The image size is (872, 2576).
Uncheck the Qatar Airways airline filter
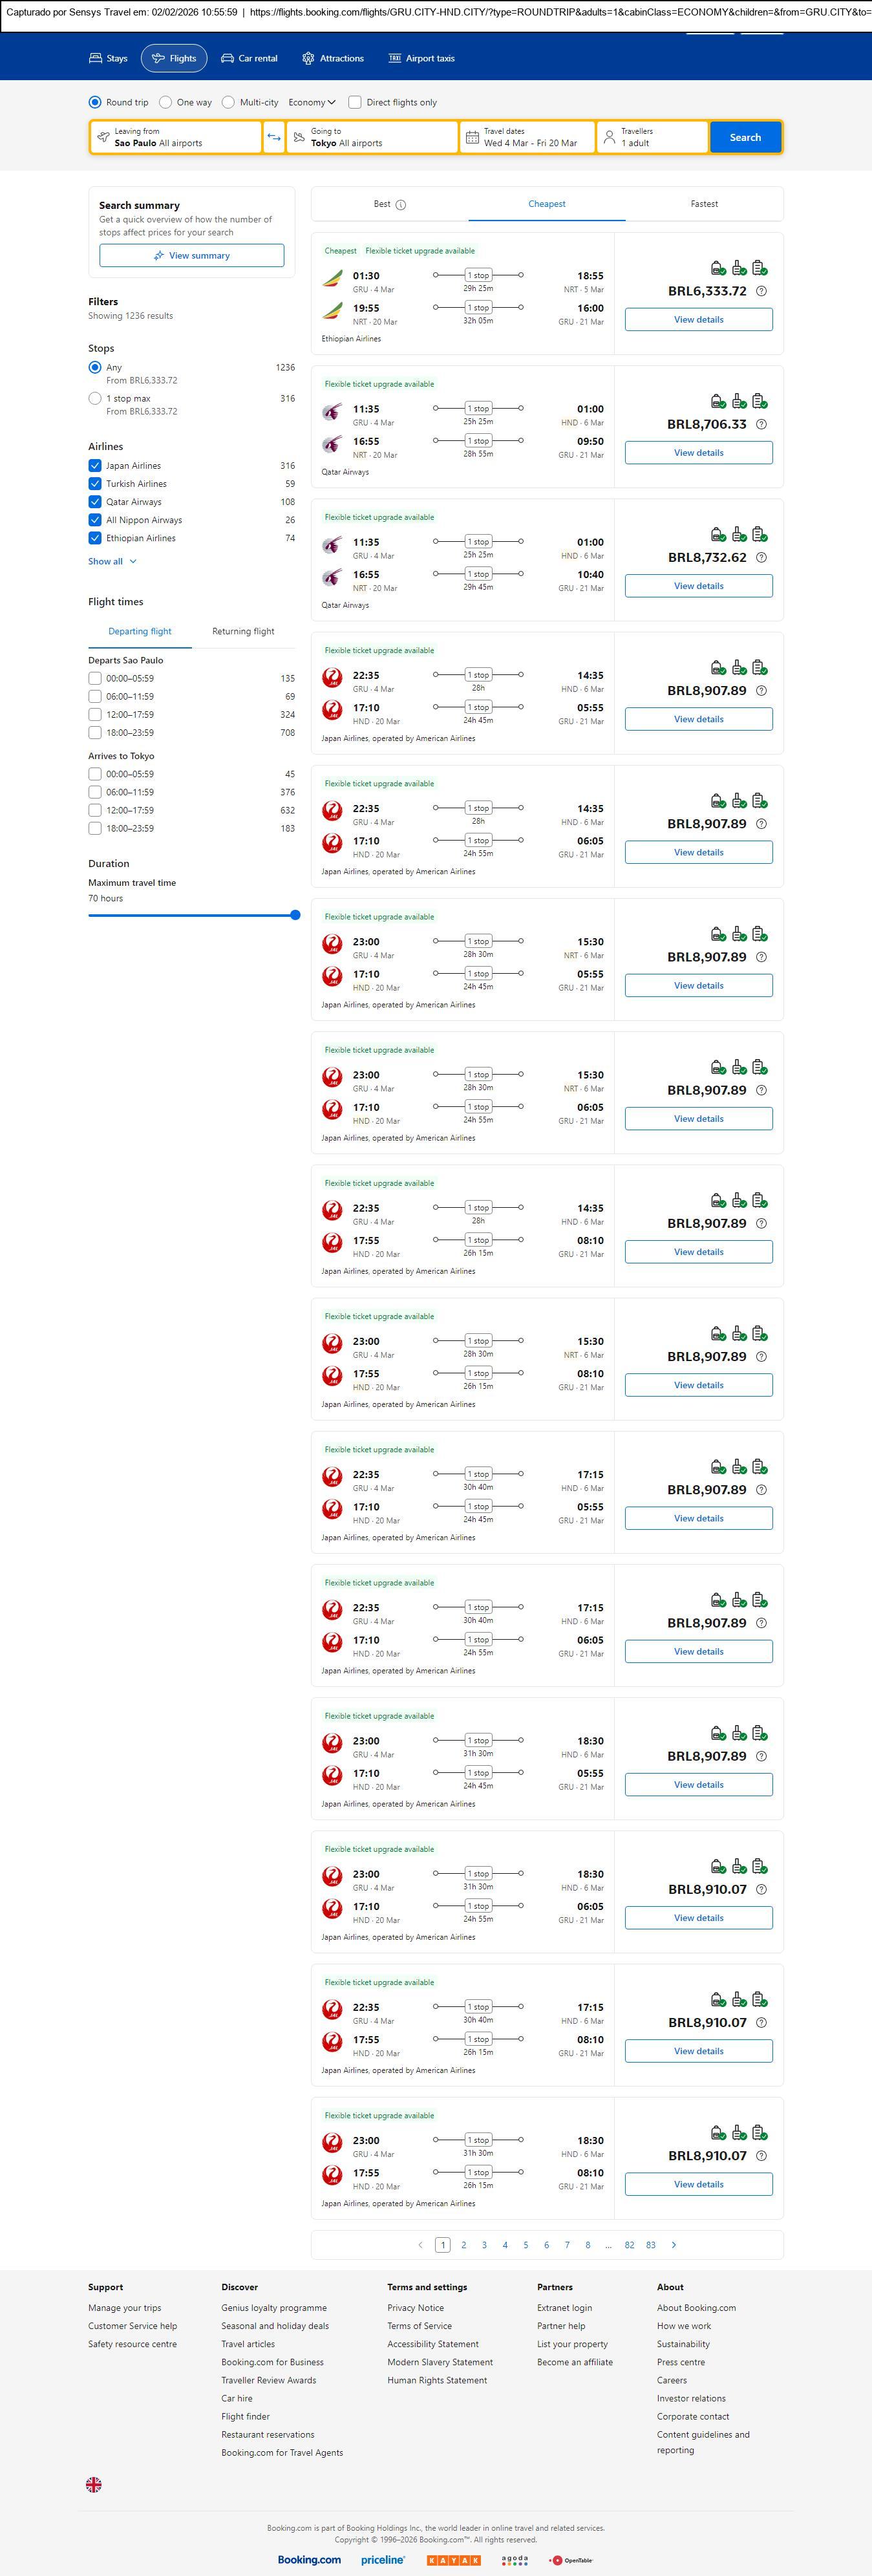tap(95, 502)
